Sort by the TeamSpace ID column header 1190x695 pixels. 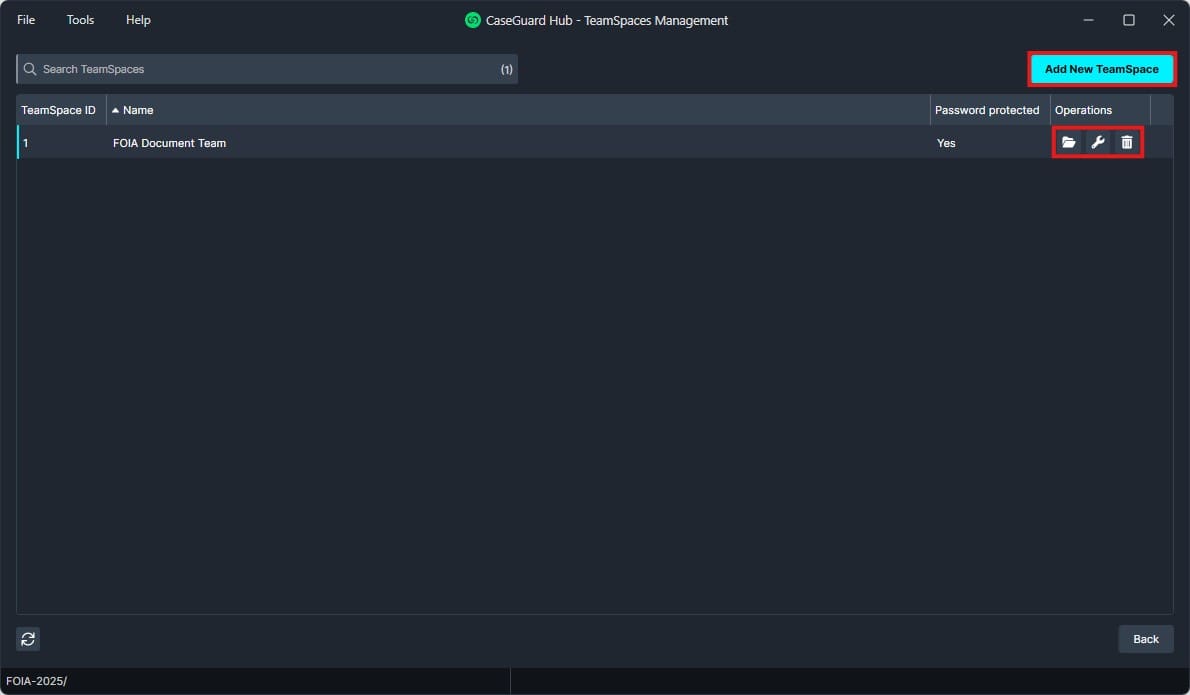pos(61,110)
